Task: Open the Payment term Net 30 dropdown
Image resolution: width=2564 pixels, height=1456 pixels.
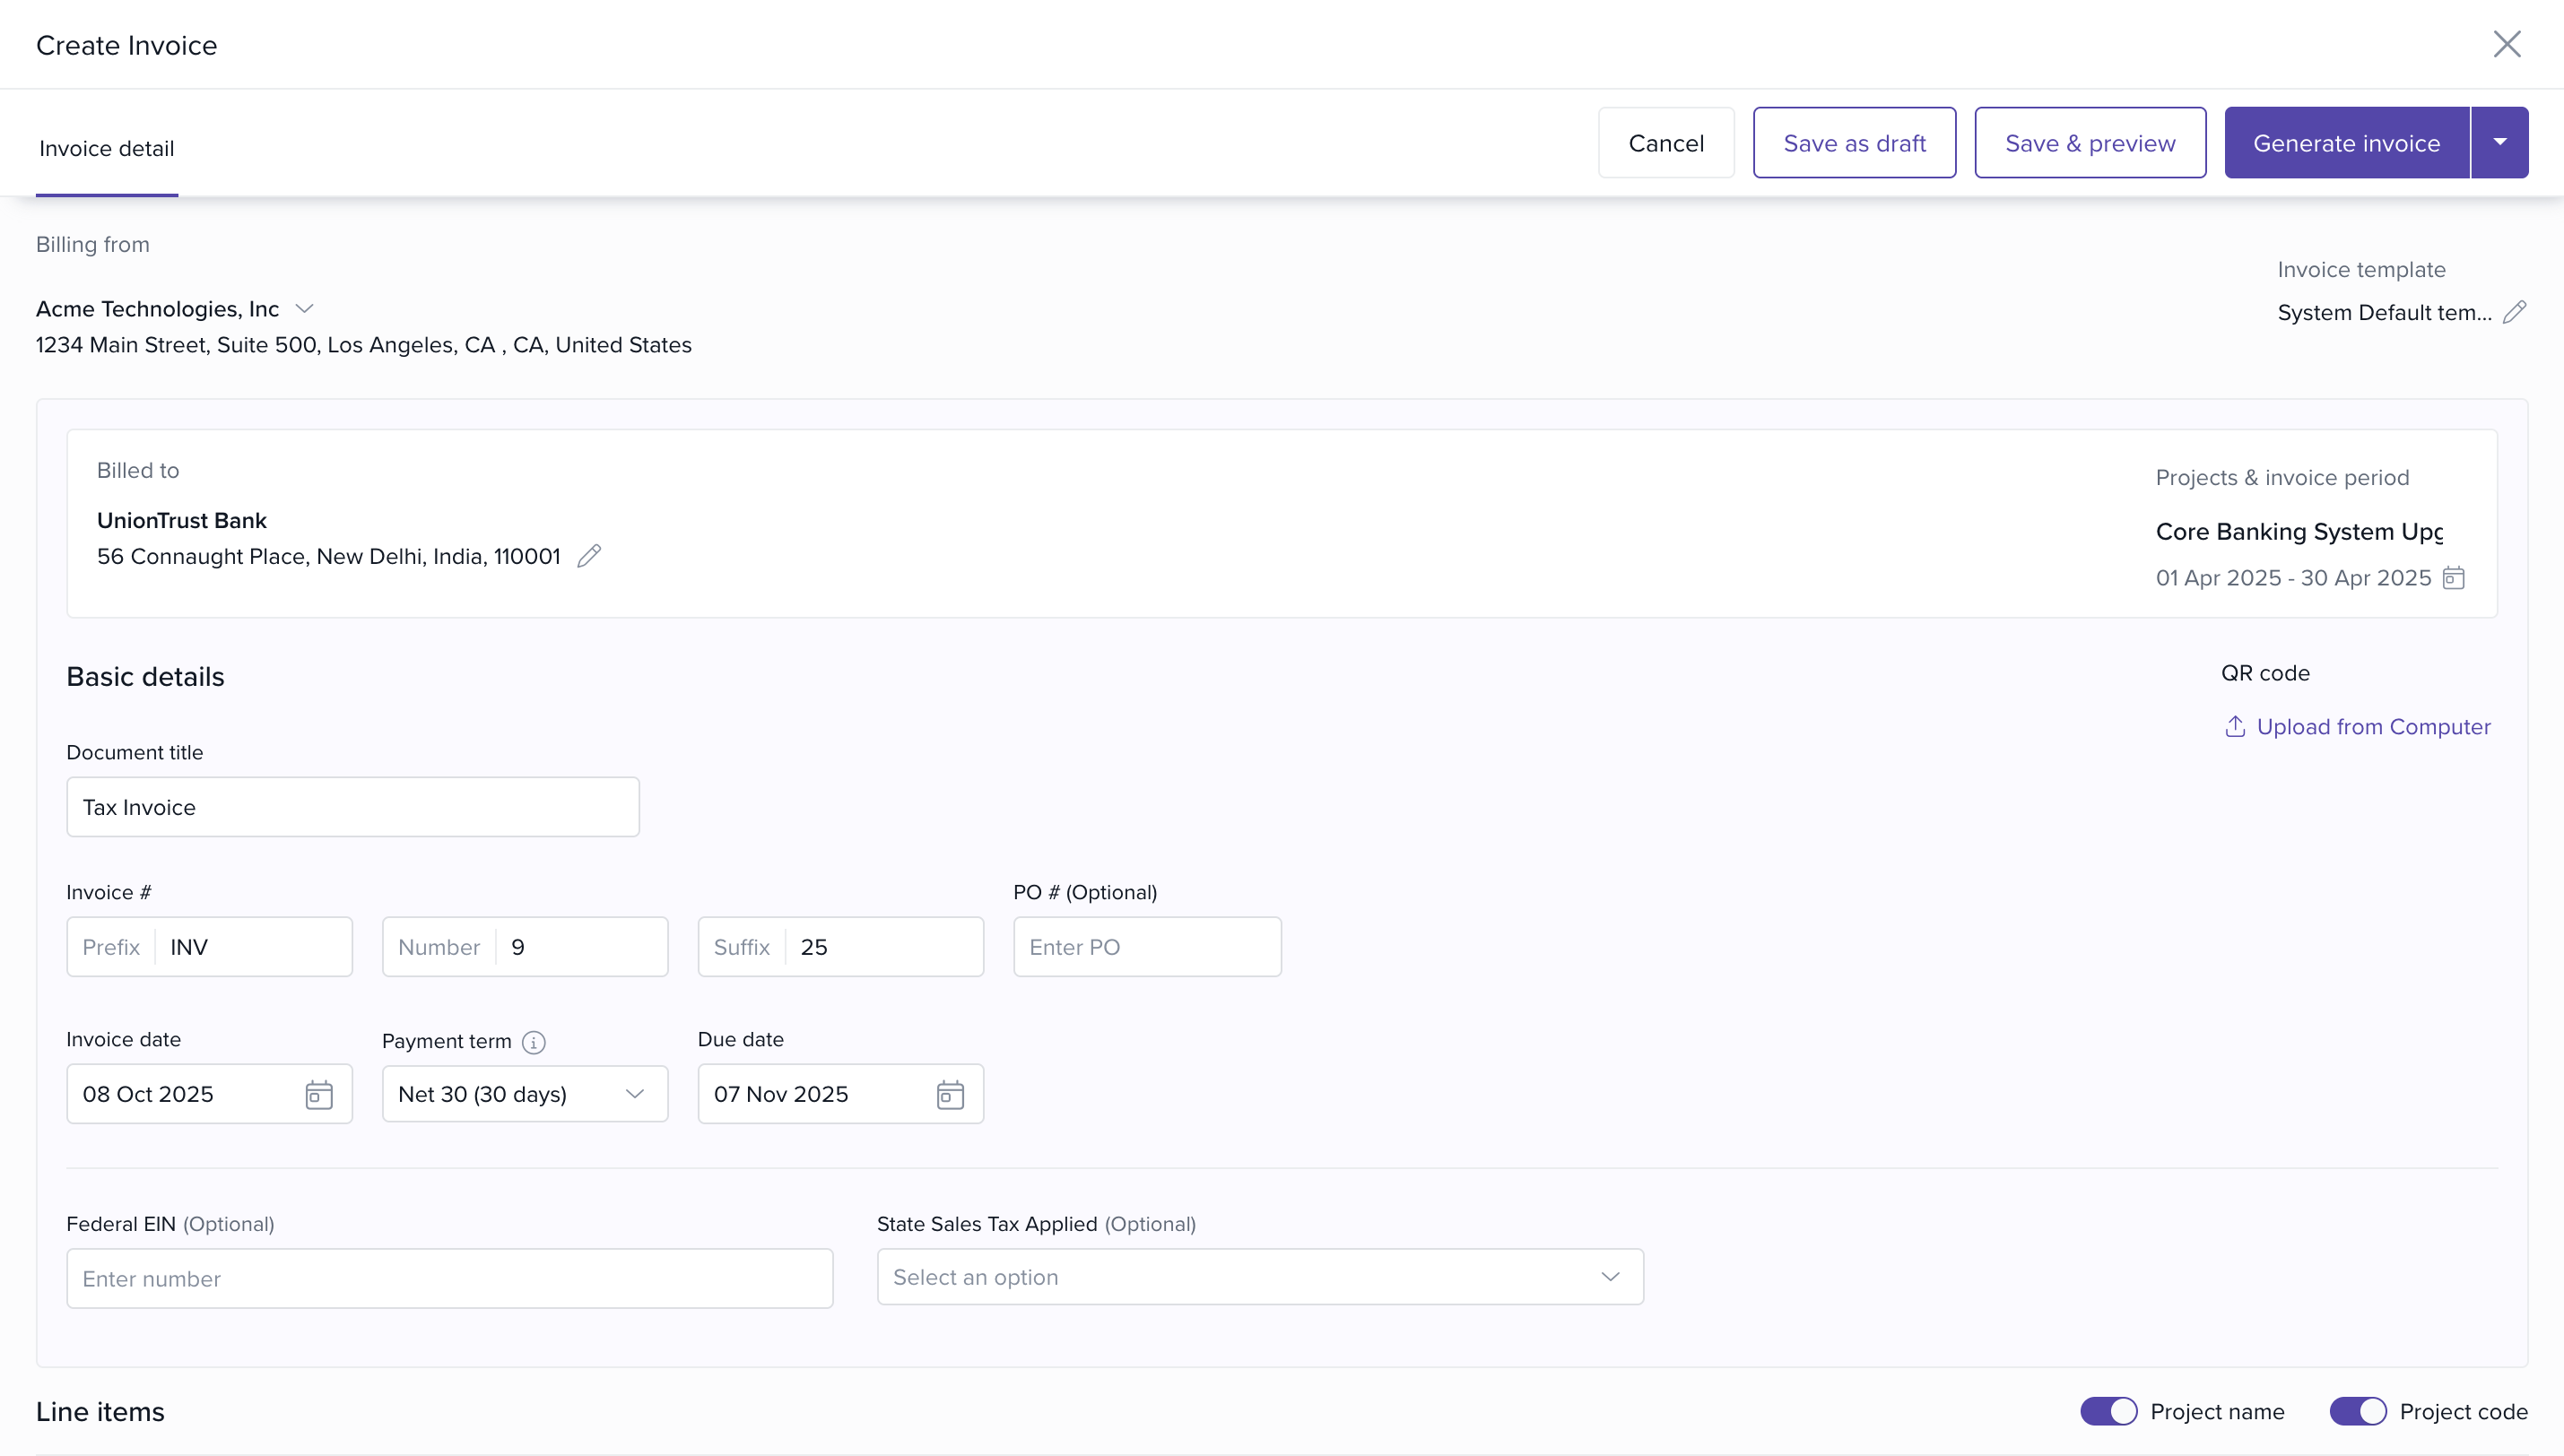Action: [524, 1094]
